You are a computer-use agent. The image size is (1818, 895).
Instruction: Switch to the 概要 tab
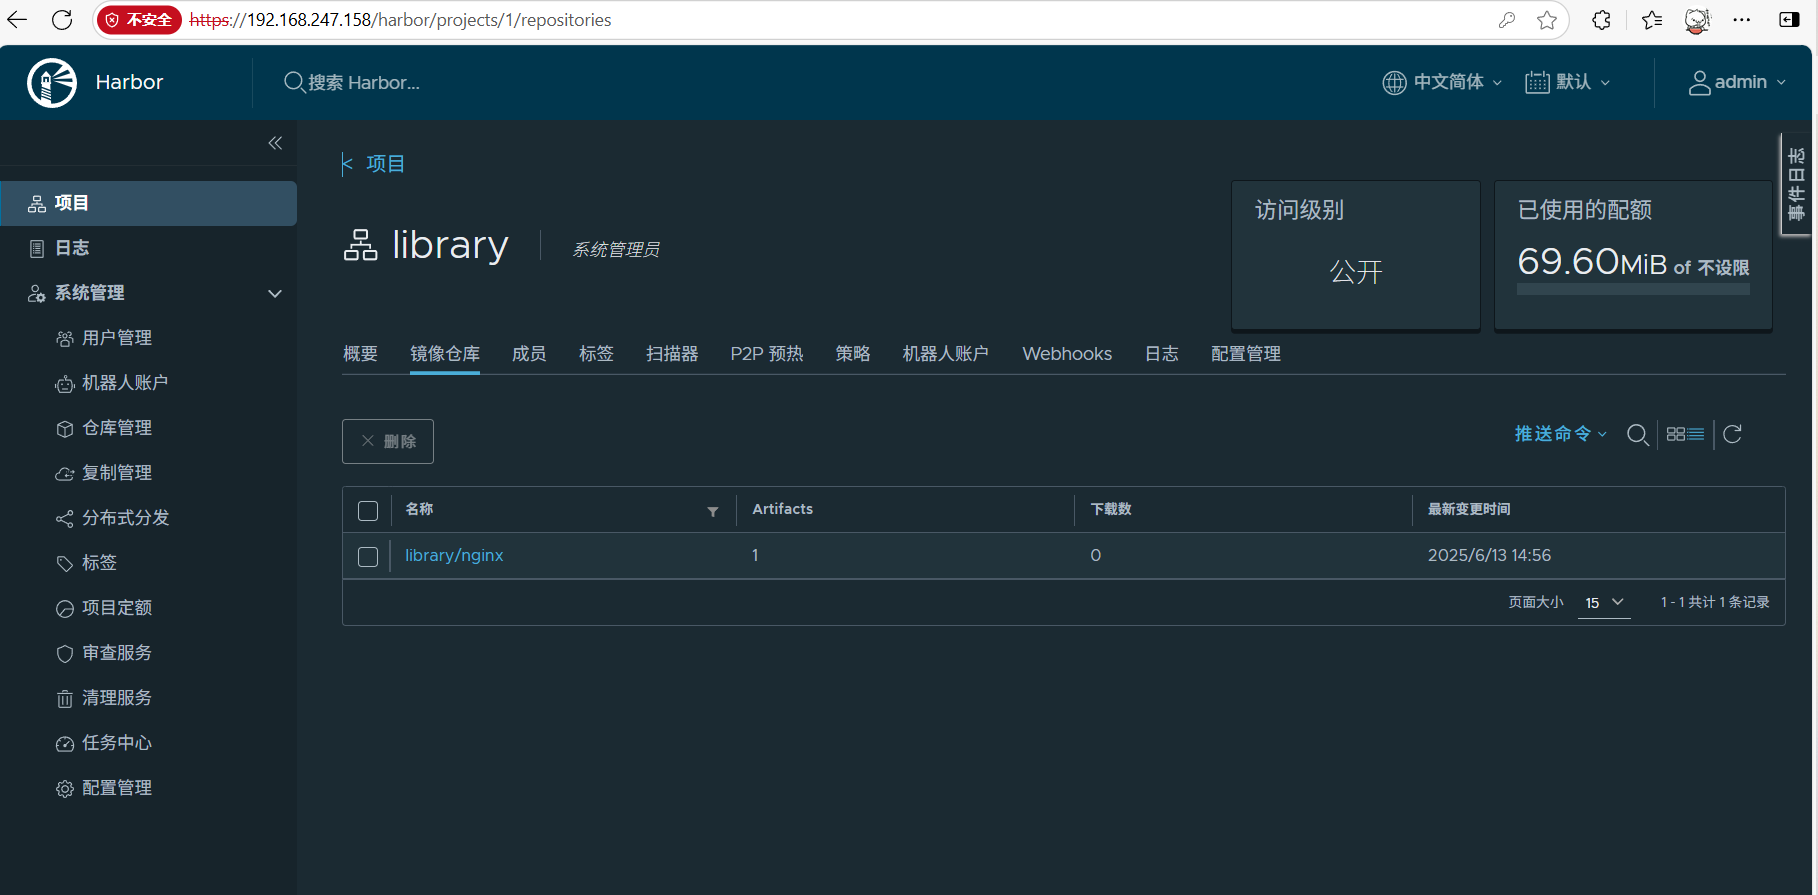point(360,354)
